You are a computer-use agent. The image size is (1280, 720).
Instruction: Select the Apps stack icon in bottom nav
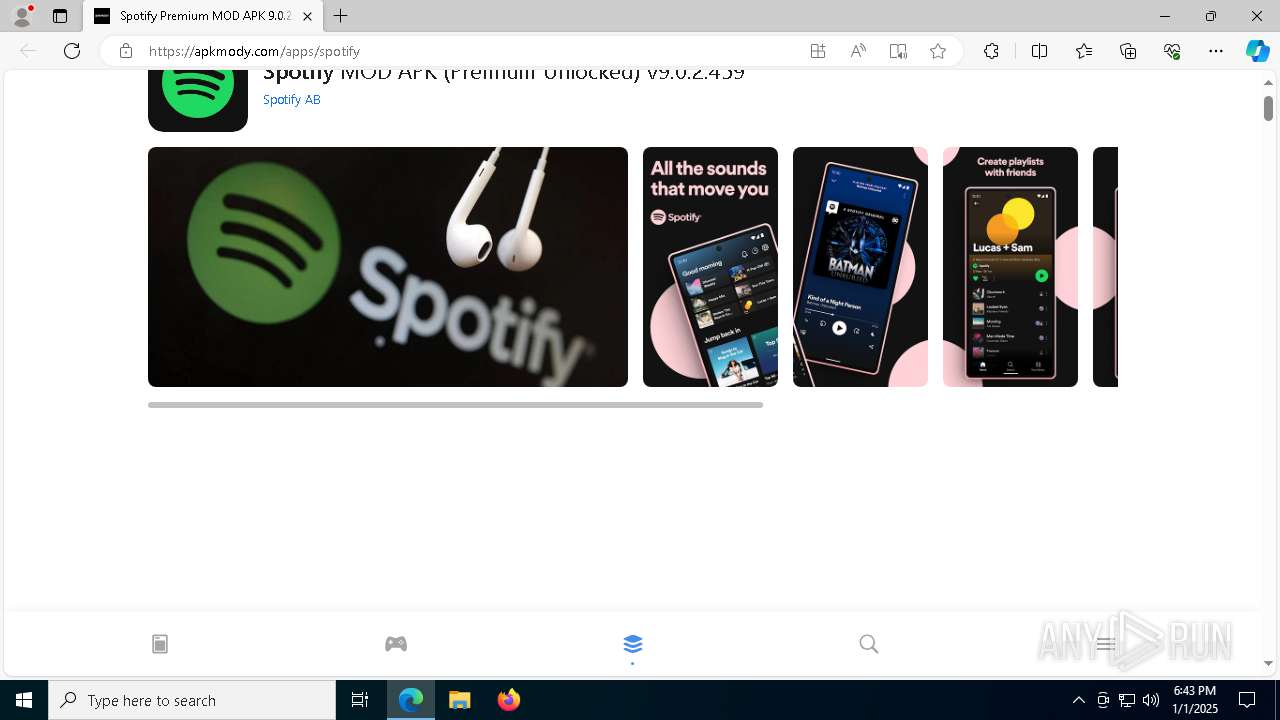[x=632, y=644]
